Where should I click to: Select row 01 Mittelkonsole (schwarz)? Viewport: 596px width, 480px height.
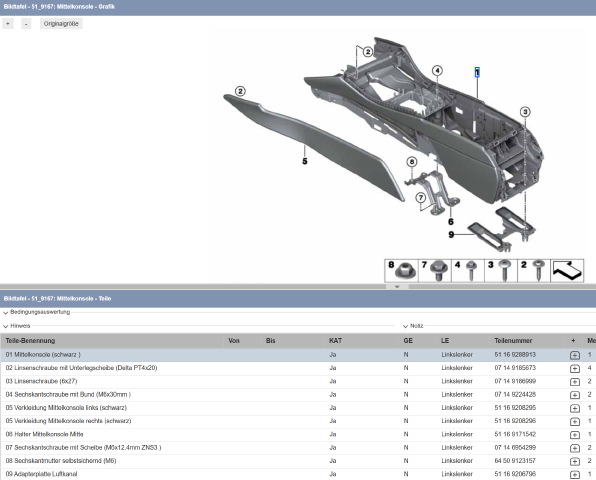(298, 355)
